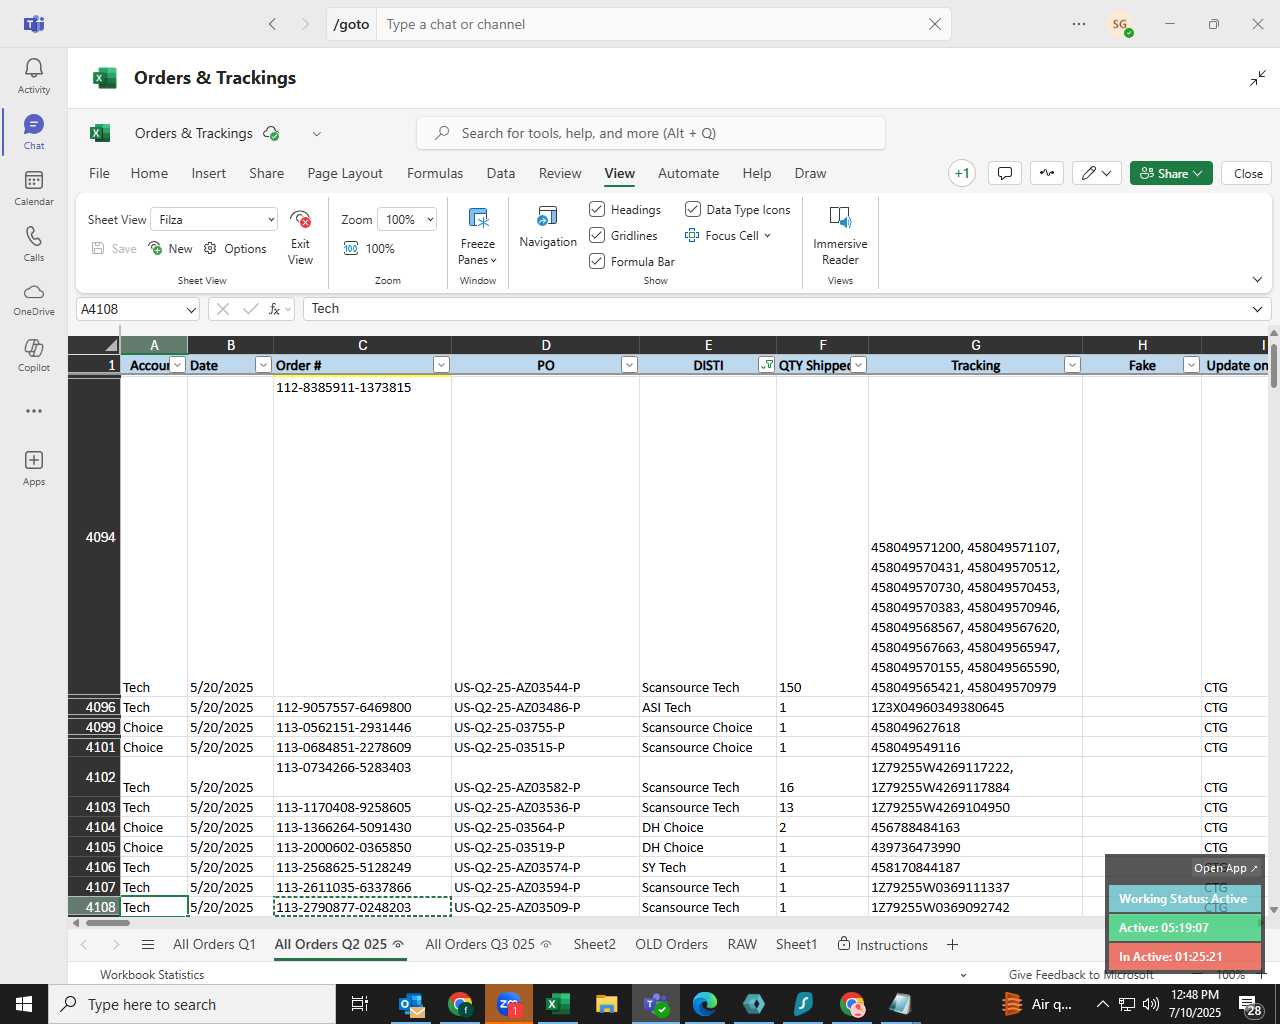The height and width of the screenshot is (1024, 1280).
Task: Open the File menu
Action: (99, 173)
